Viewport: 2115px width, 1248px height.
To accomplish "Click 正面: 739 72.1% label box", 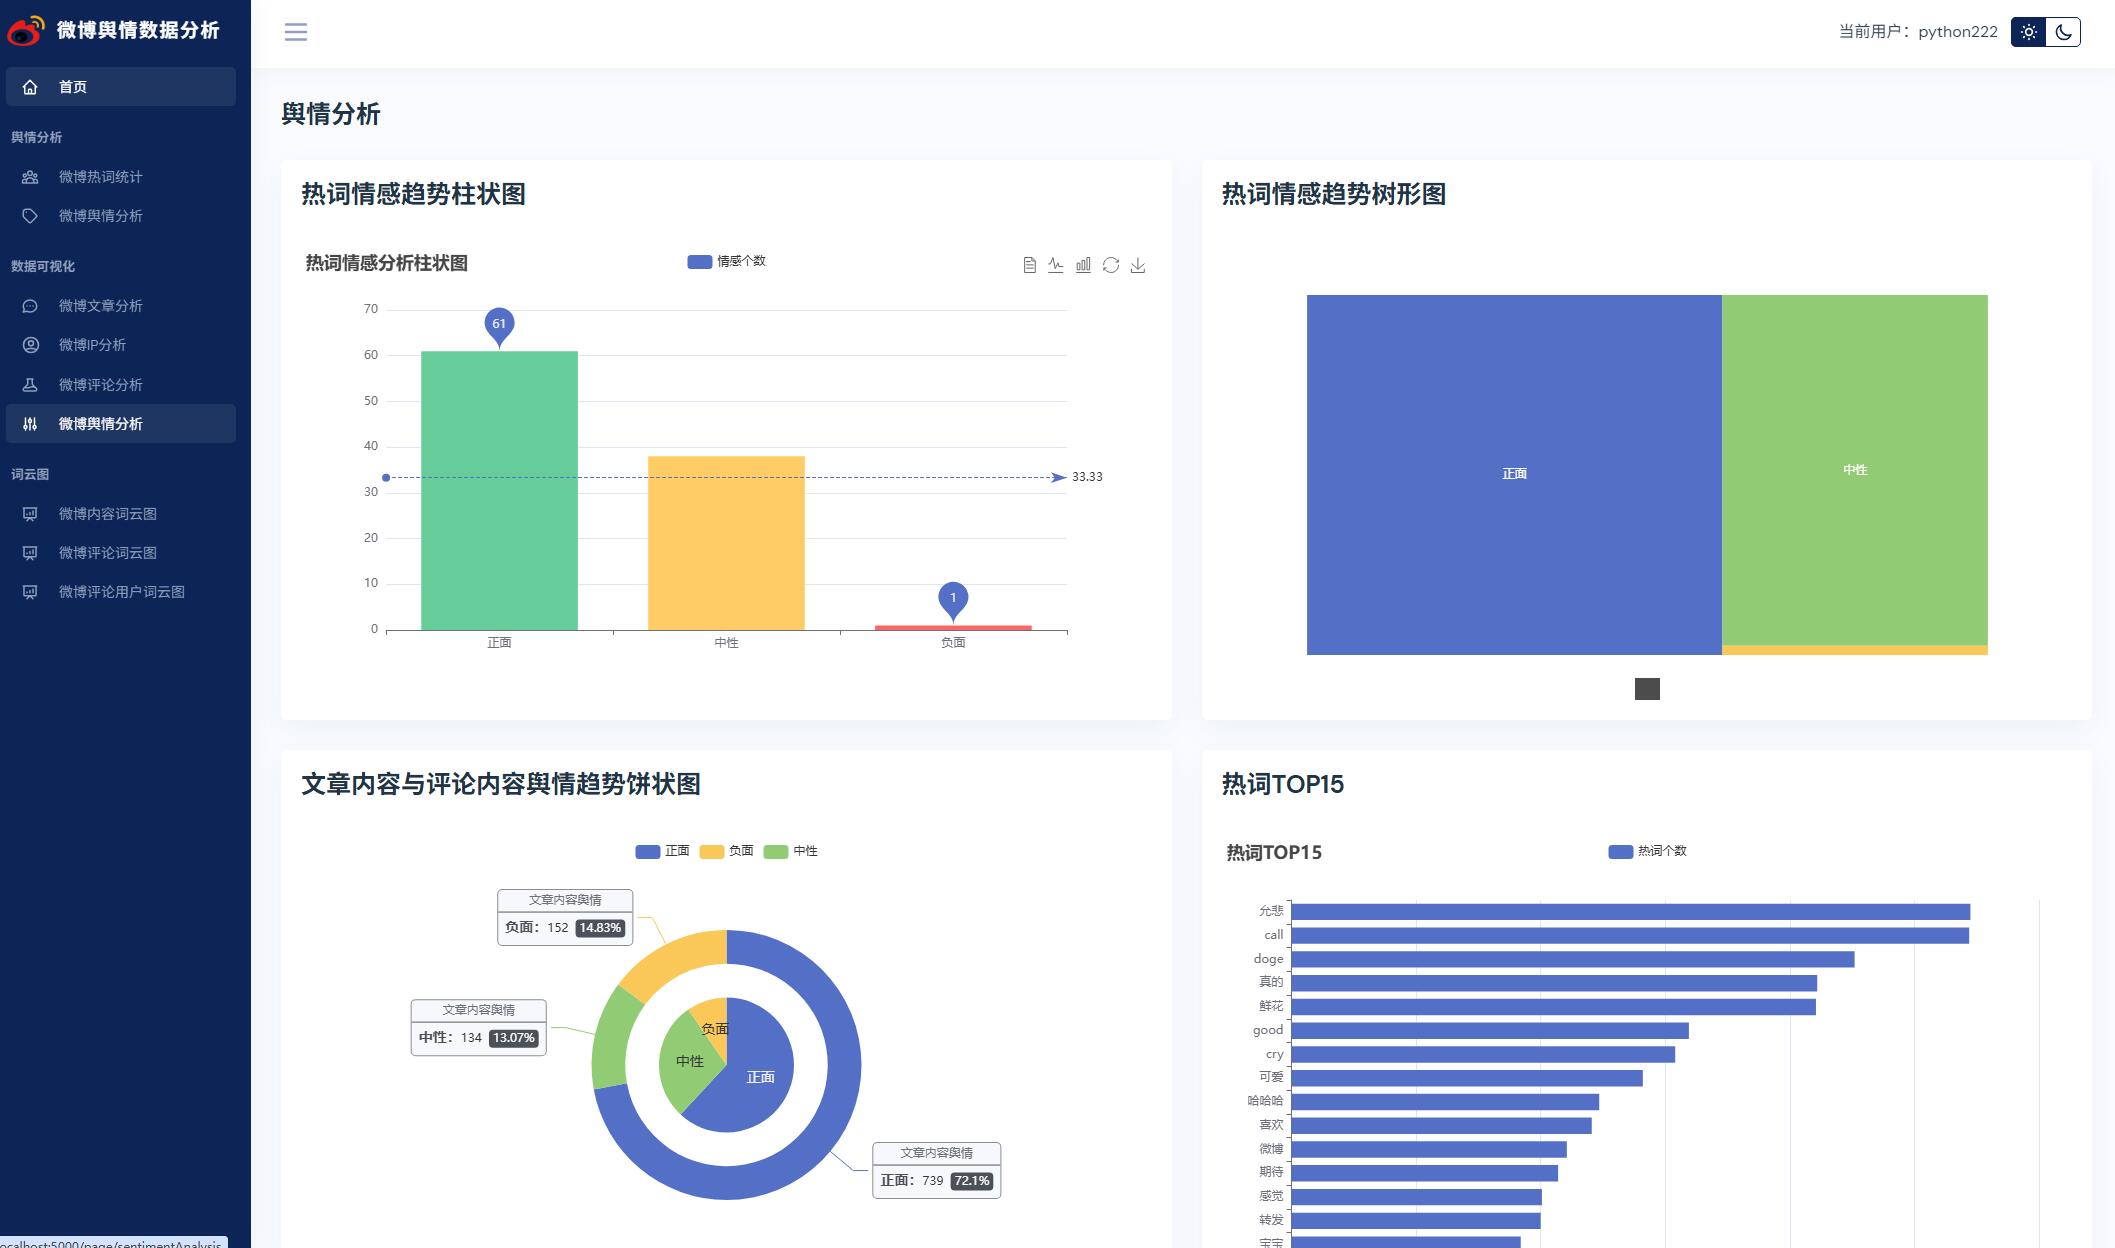I will tap(937, 1170).
